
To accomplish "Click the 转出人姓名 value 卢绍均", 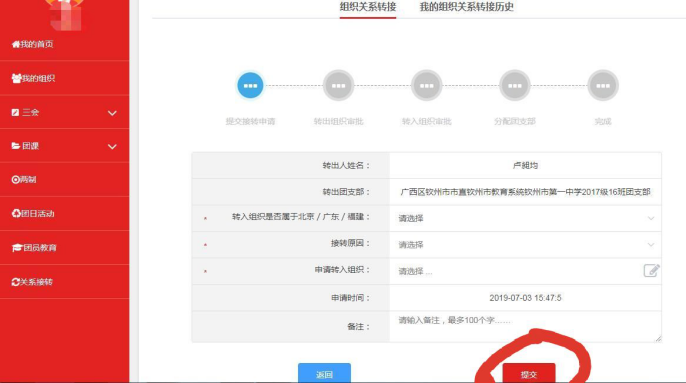I will pyautogui.click(x=525, y=165).
